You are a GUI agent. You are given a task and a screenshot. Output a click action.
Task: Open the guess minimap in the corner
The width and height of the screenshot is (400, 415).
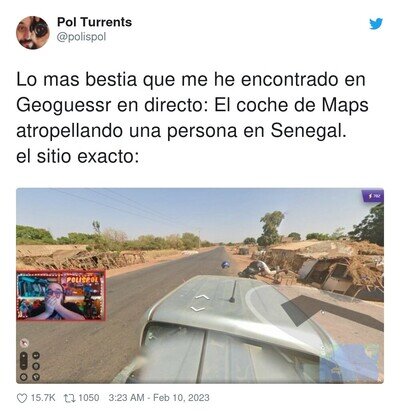[x=348, y=362]
